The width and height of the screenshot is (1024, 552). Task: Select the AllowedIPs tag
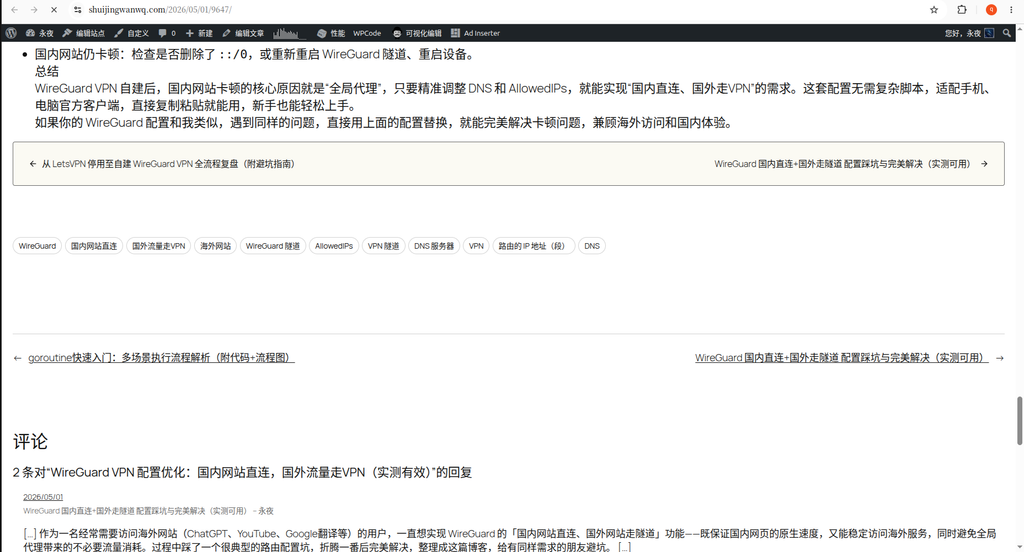click(x=334, y=246)
